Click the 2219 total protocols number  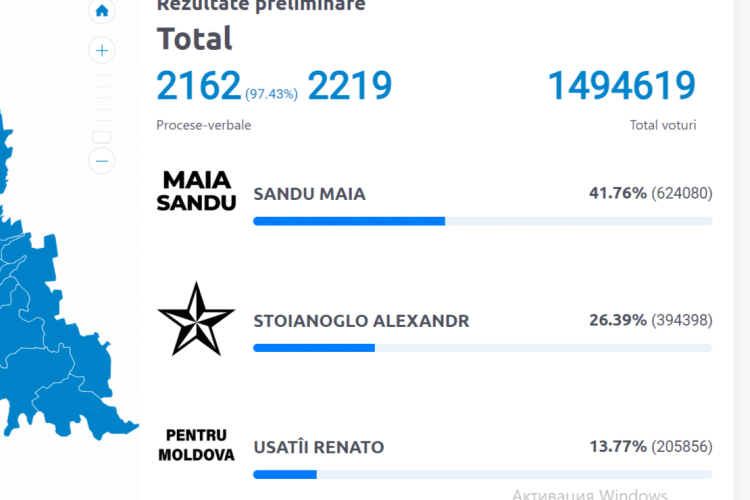(350, 86)
